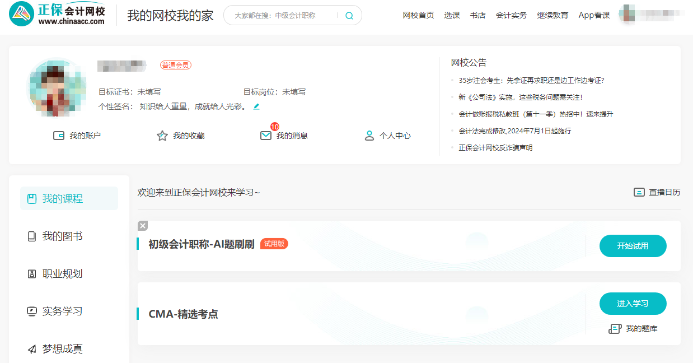Edit personal signature with the pencil icon
The height and width of the screenshot is (363, 693).
point(256,107)
